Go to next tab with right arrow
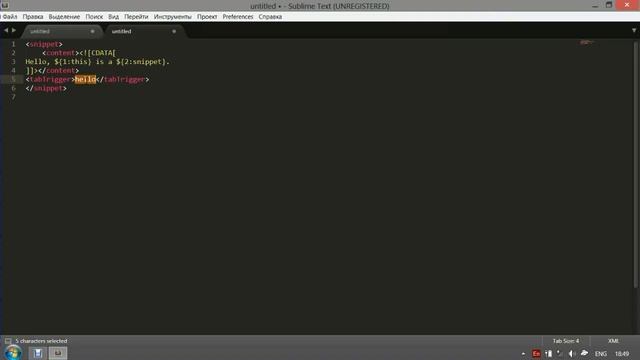The image size is (640, 360). tap(13, 30)
